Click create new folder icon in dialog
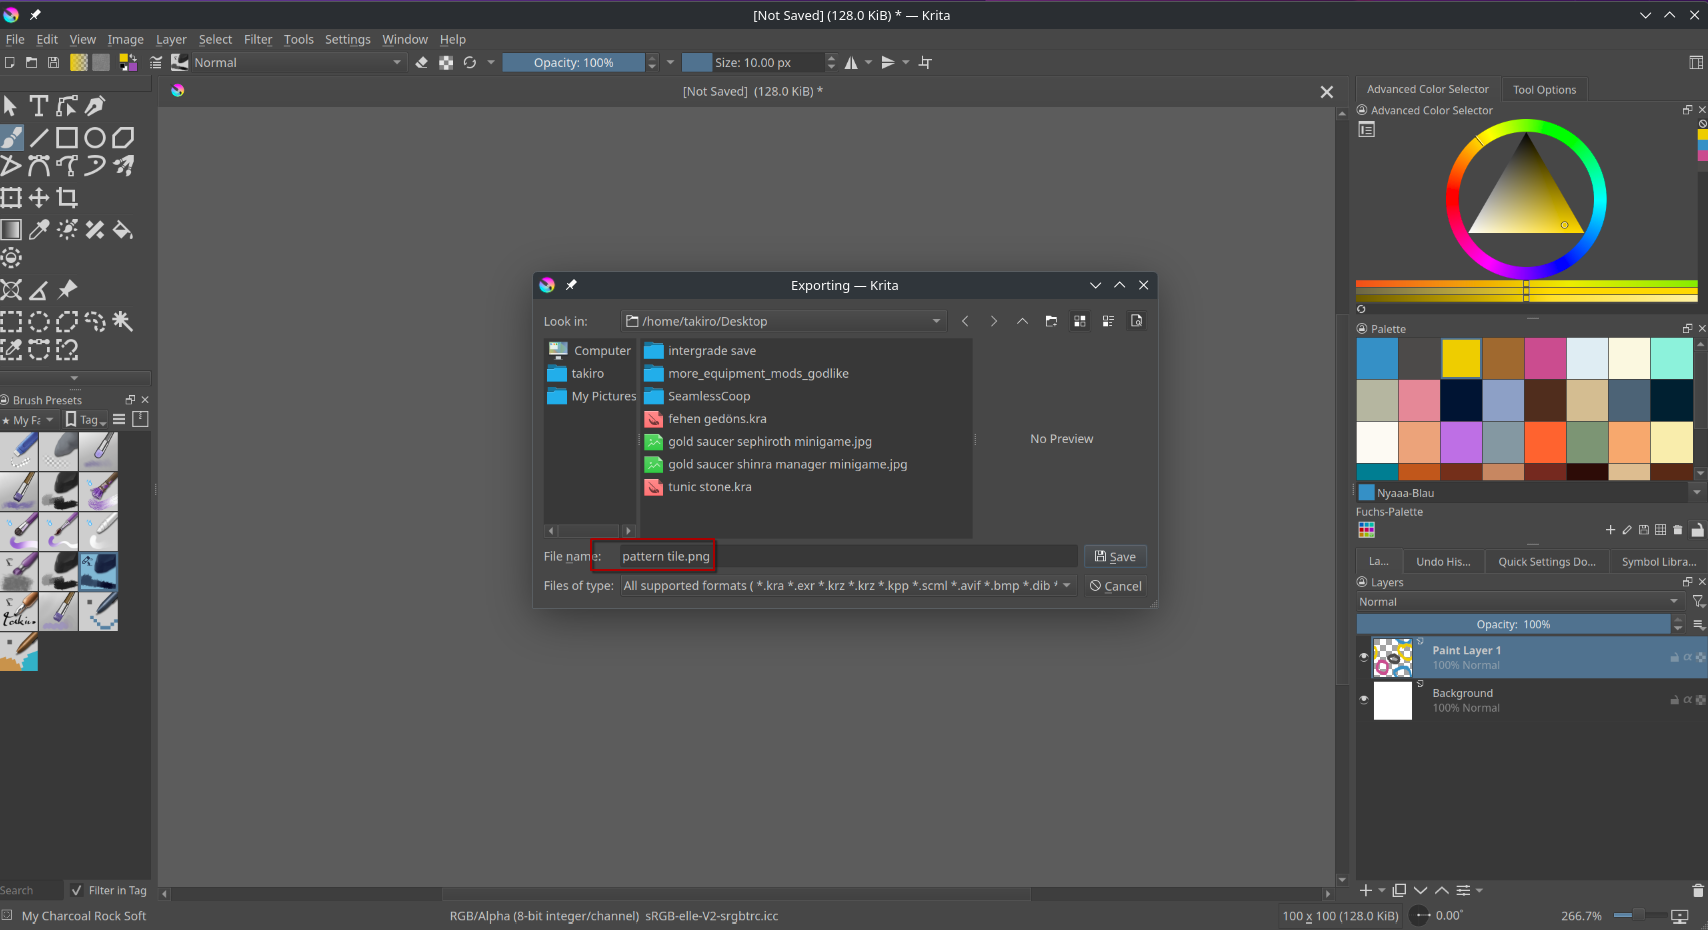Viewport: 1708px width, 930px height. (x=1051, y=321)
